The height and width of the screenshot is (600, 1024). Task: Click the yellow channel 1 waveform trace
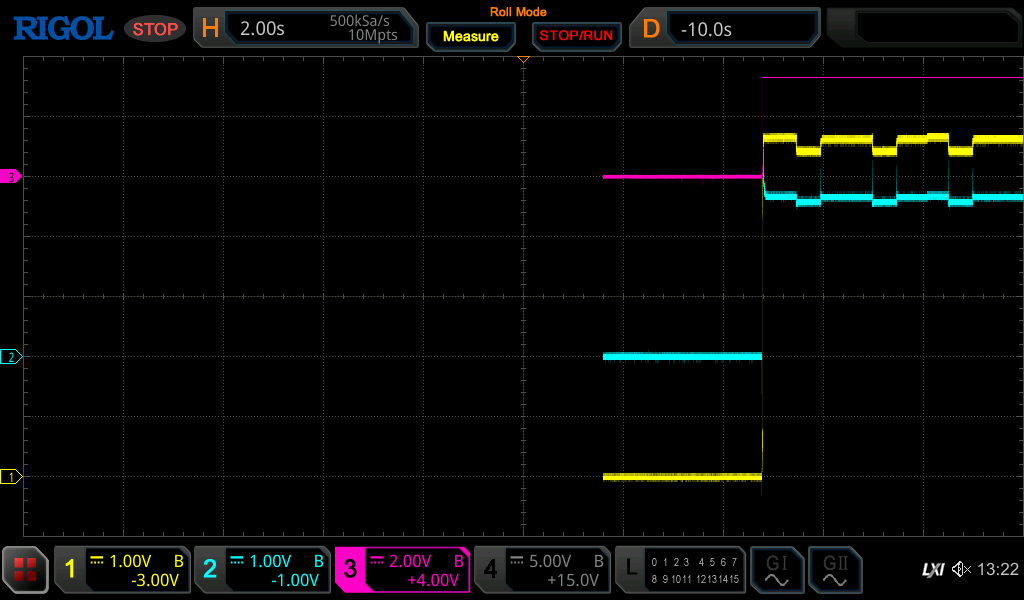(x=682, y=477)
